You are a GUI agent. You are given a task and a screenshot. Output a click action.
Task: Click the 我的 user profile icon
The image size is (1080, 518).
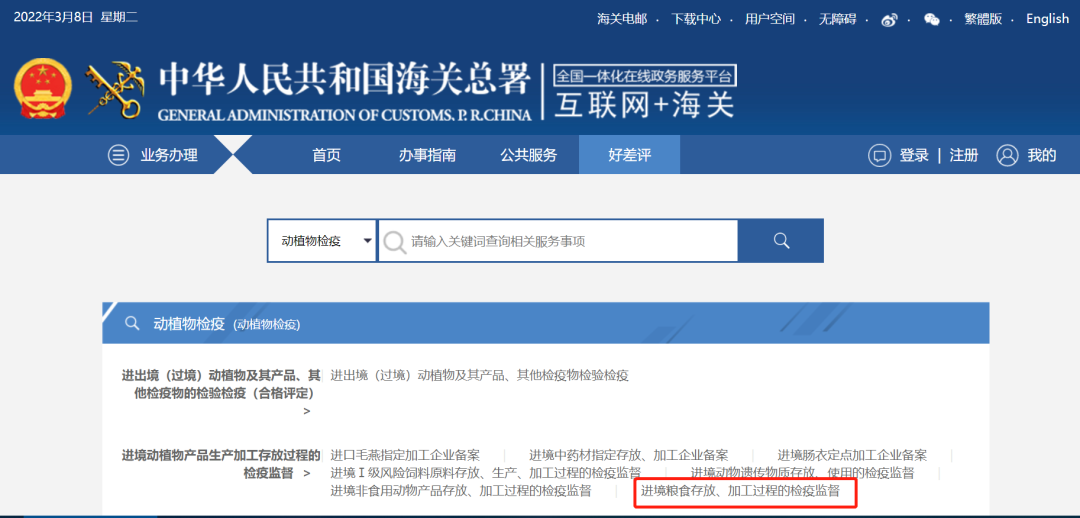(1007, 155)
